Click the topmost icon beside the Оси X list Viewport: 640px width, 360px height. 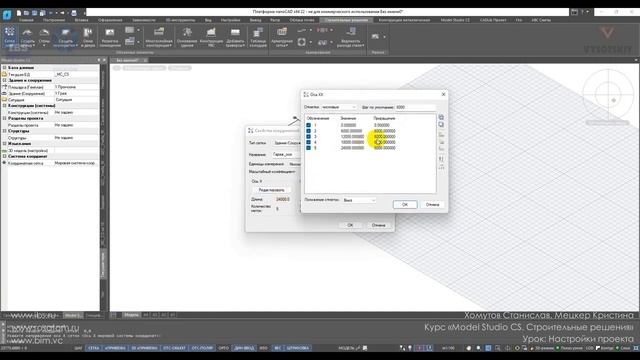pyautogui.click(x=441, y=117)
